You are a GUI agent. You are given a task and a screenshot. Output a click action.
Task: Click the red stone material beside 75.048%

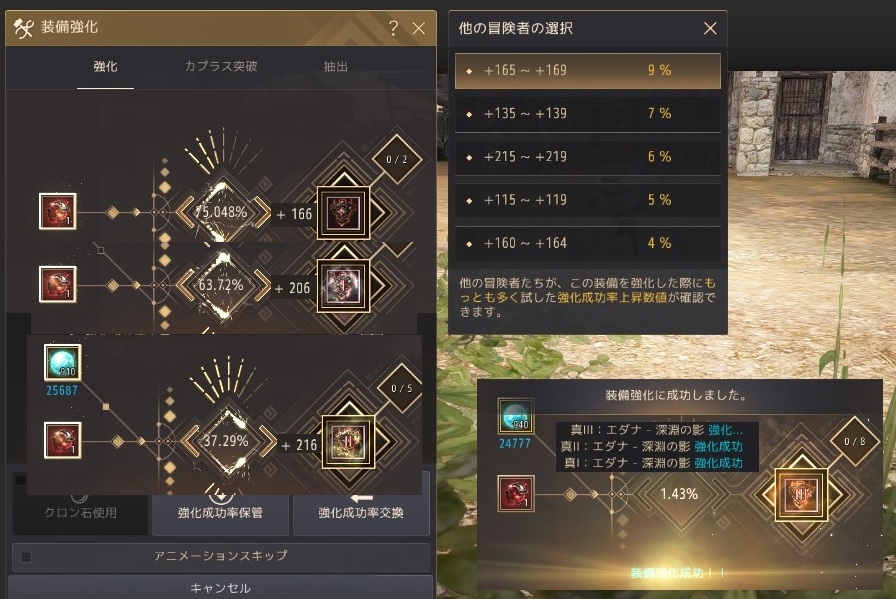click(x=58, y=211)
